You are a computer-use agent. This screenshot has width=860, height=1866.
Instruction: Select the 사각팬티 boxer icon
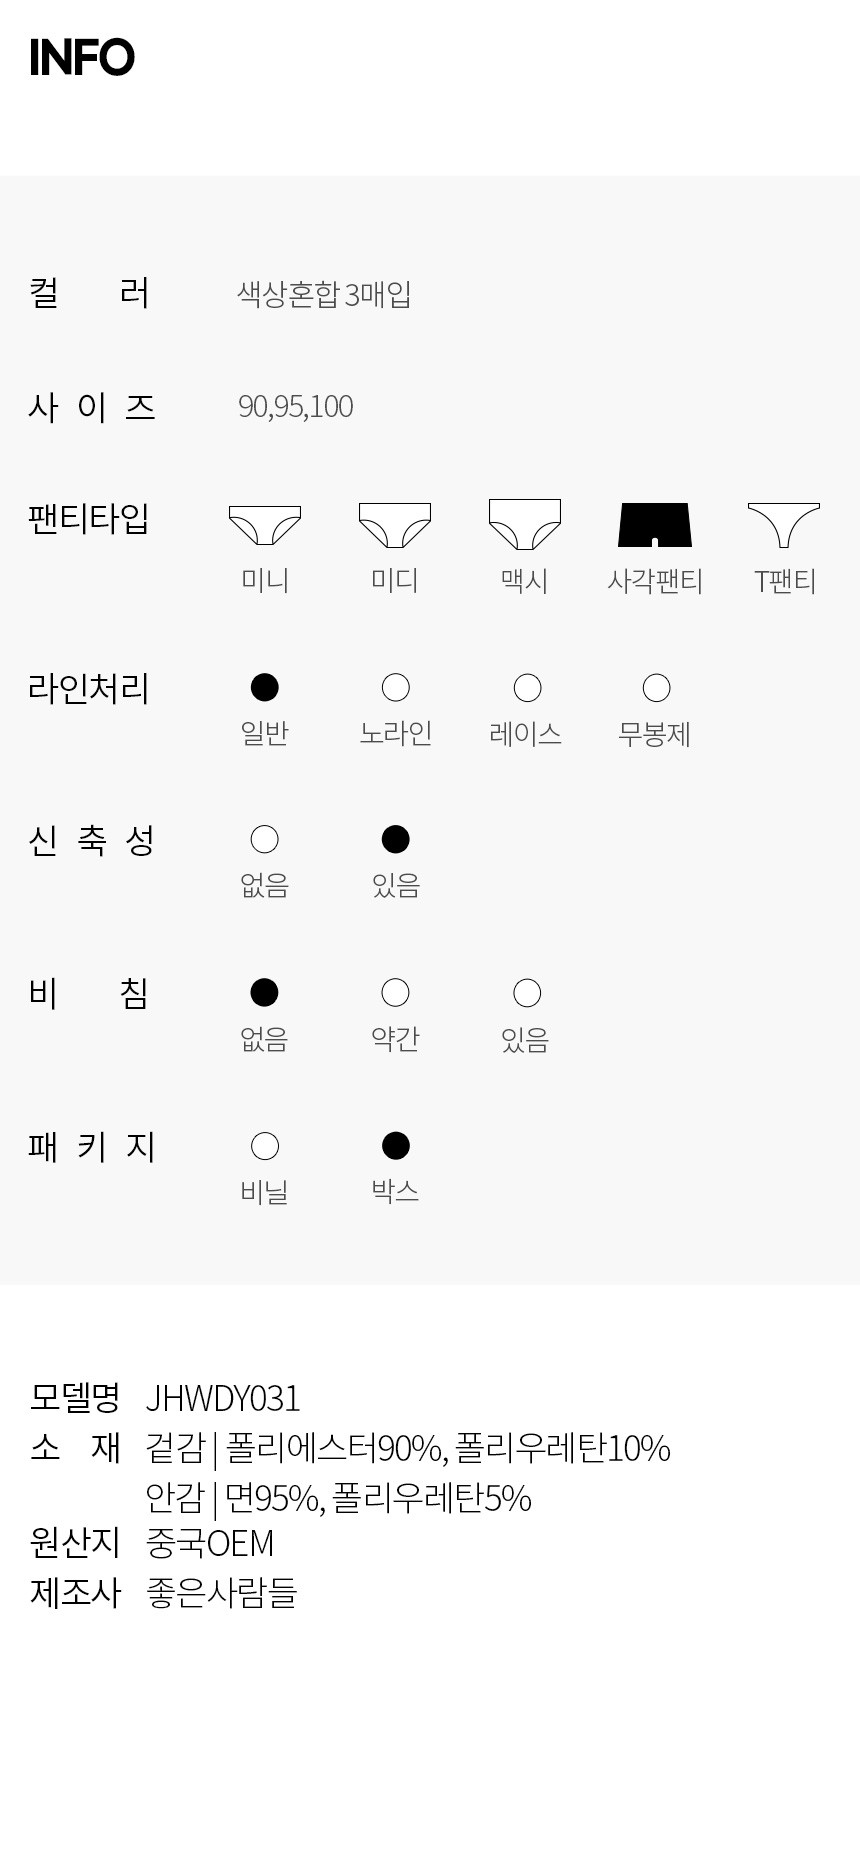point(655,525)
